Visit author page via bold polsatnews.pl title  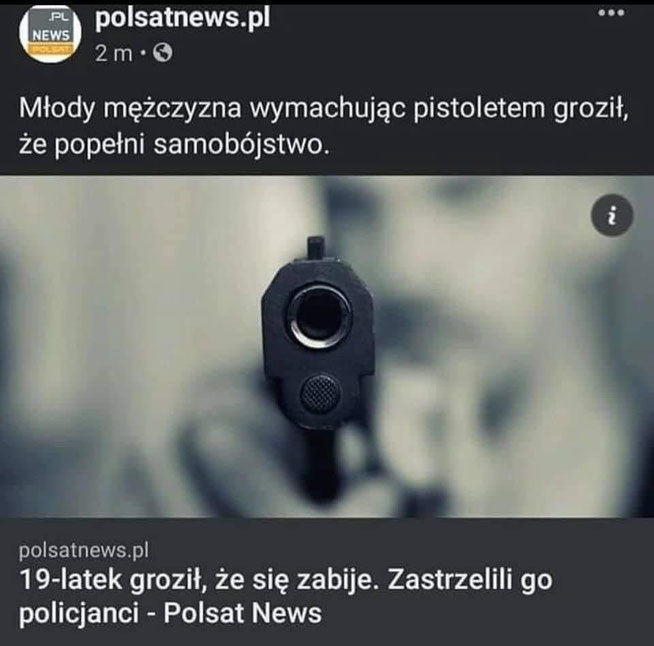click(x=182, y=18)
